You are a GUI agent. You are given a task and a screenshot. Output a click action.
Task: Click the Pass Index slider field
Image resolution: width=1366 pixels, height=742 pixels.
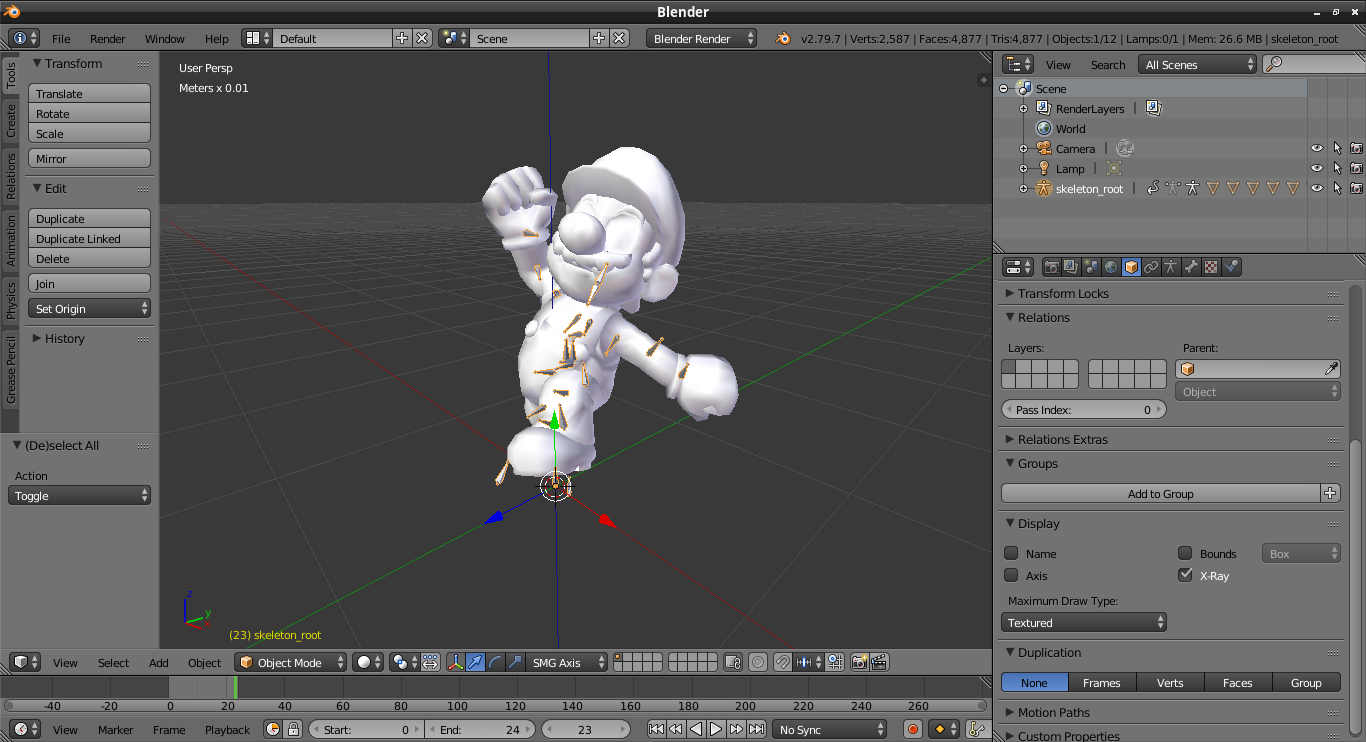pyautogui.click(x=1084, y=410)
